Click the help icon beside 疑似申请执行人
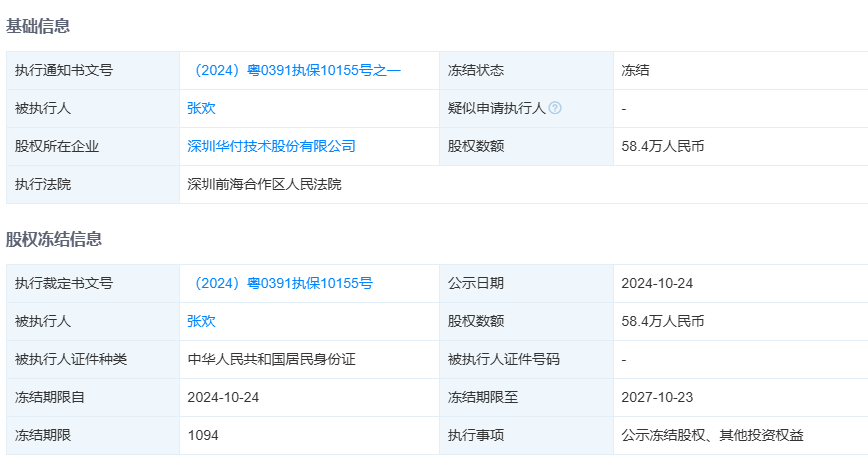 tap(555, 108)
